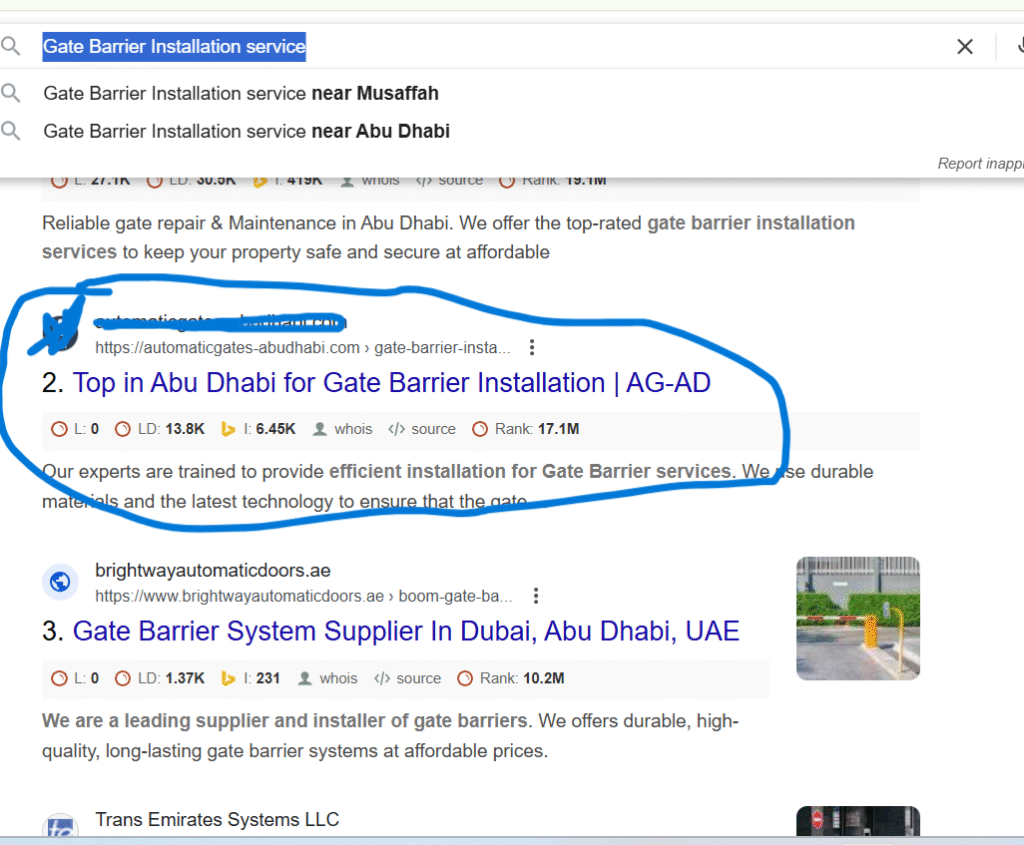Click whois link under result 2
Screen dimensions: 1024x845
(x=353, y=429)
